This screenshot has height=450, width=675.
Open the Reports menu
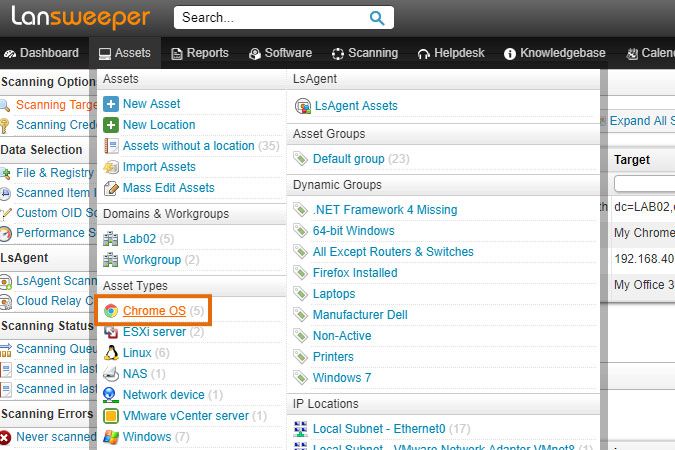pos(200,53)
